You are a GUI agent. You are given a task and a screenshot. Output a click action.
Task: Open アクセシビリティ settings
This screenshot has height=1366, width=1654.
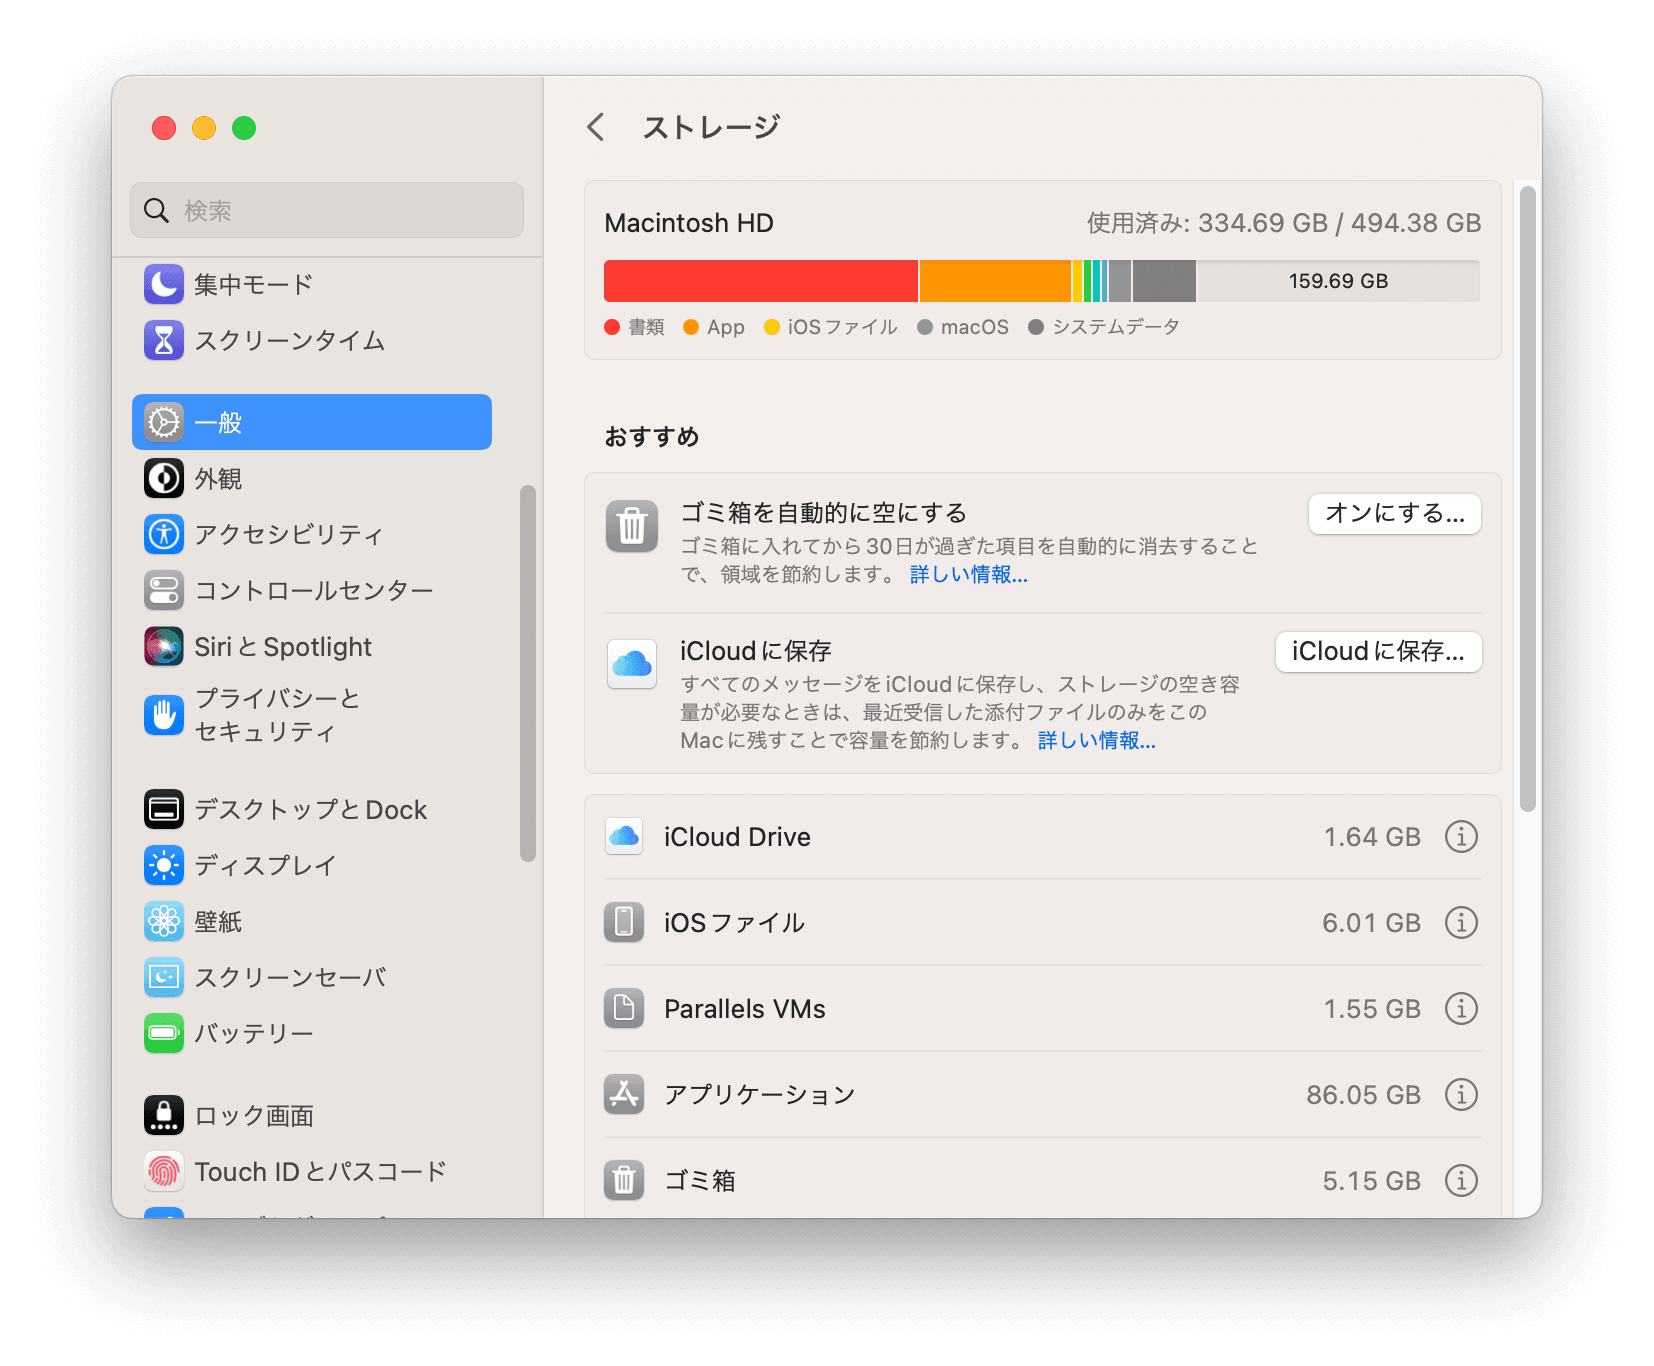pos(312,534)
